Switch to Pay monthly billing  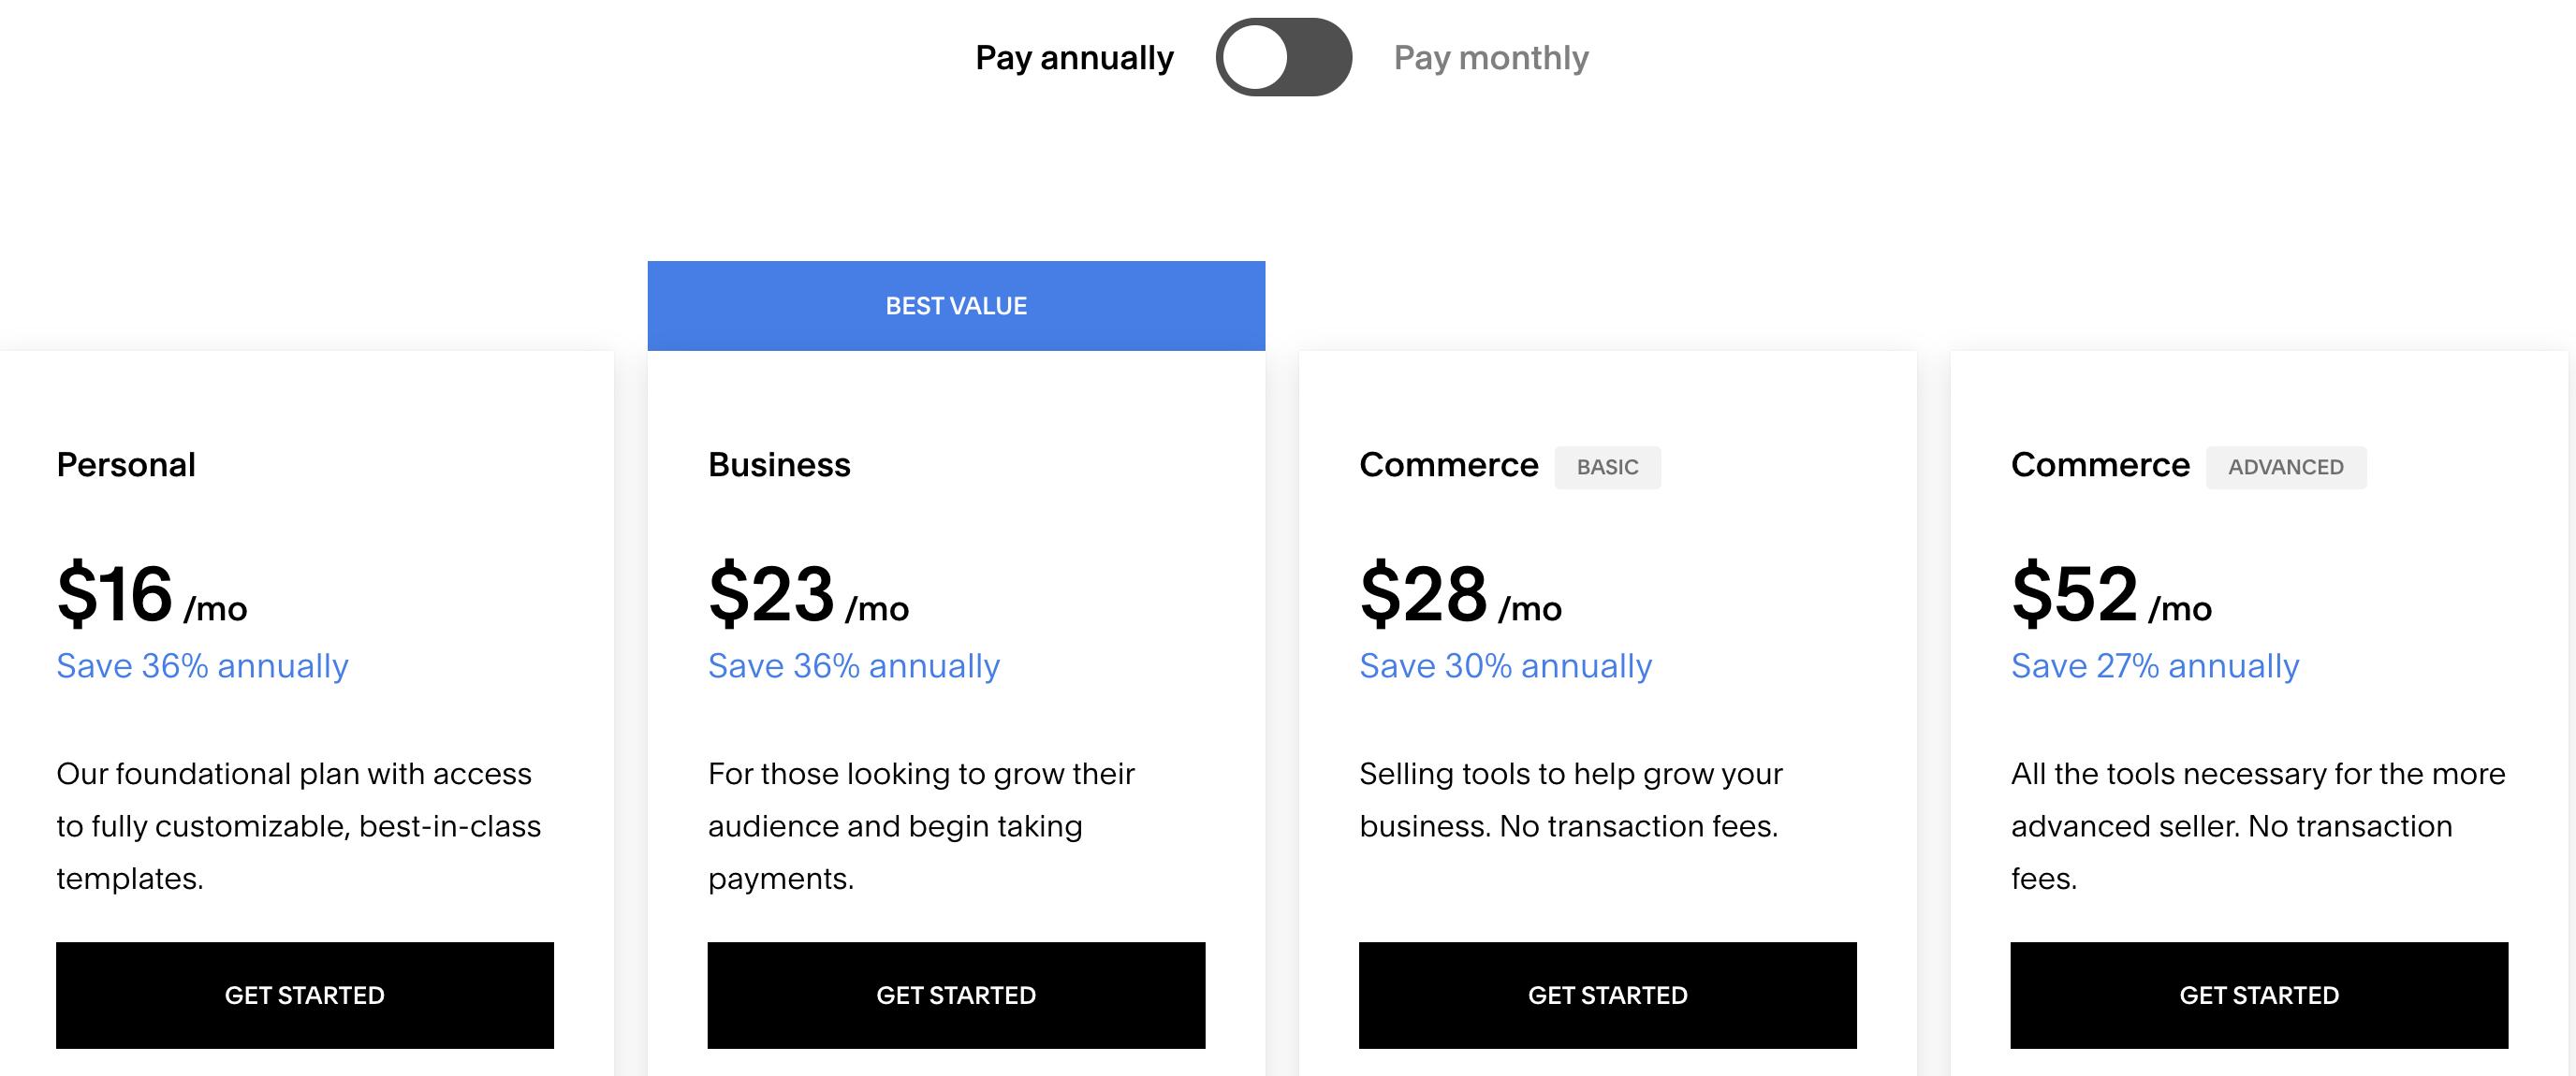pyautogui.click(x=1490, y=58)
